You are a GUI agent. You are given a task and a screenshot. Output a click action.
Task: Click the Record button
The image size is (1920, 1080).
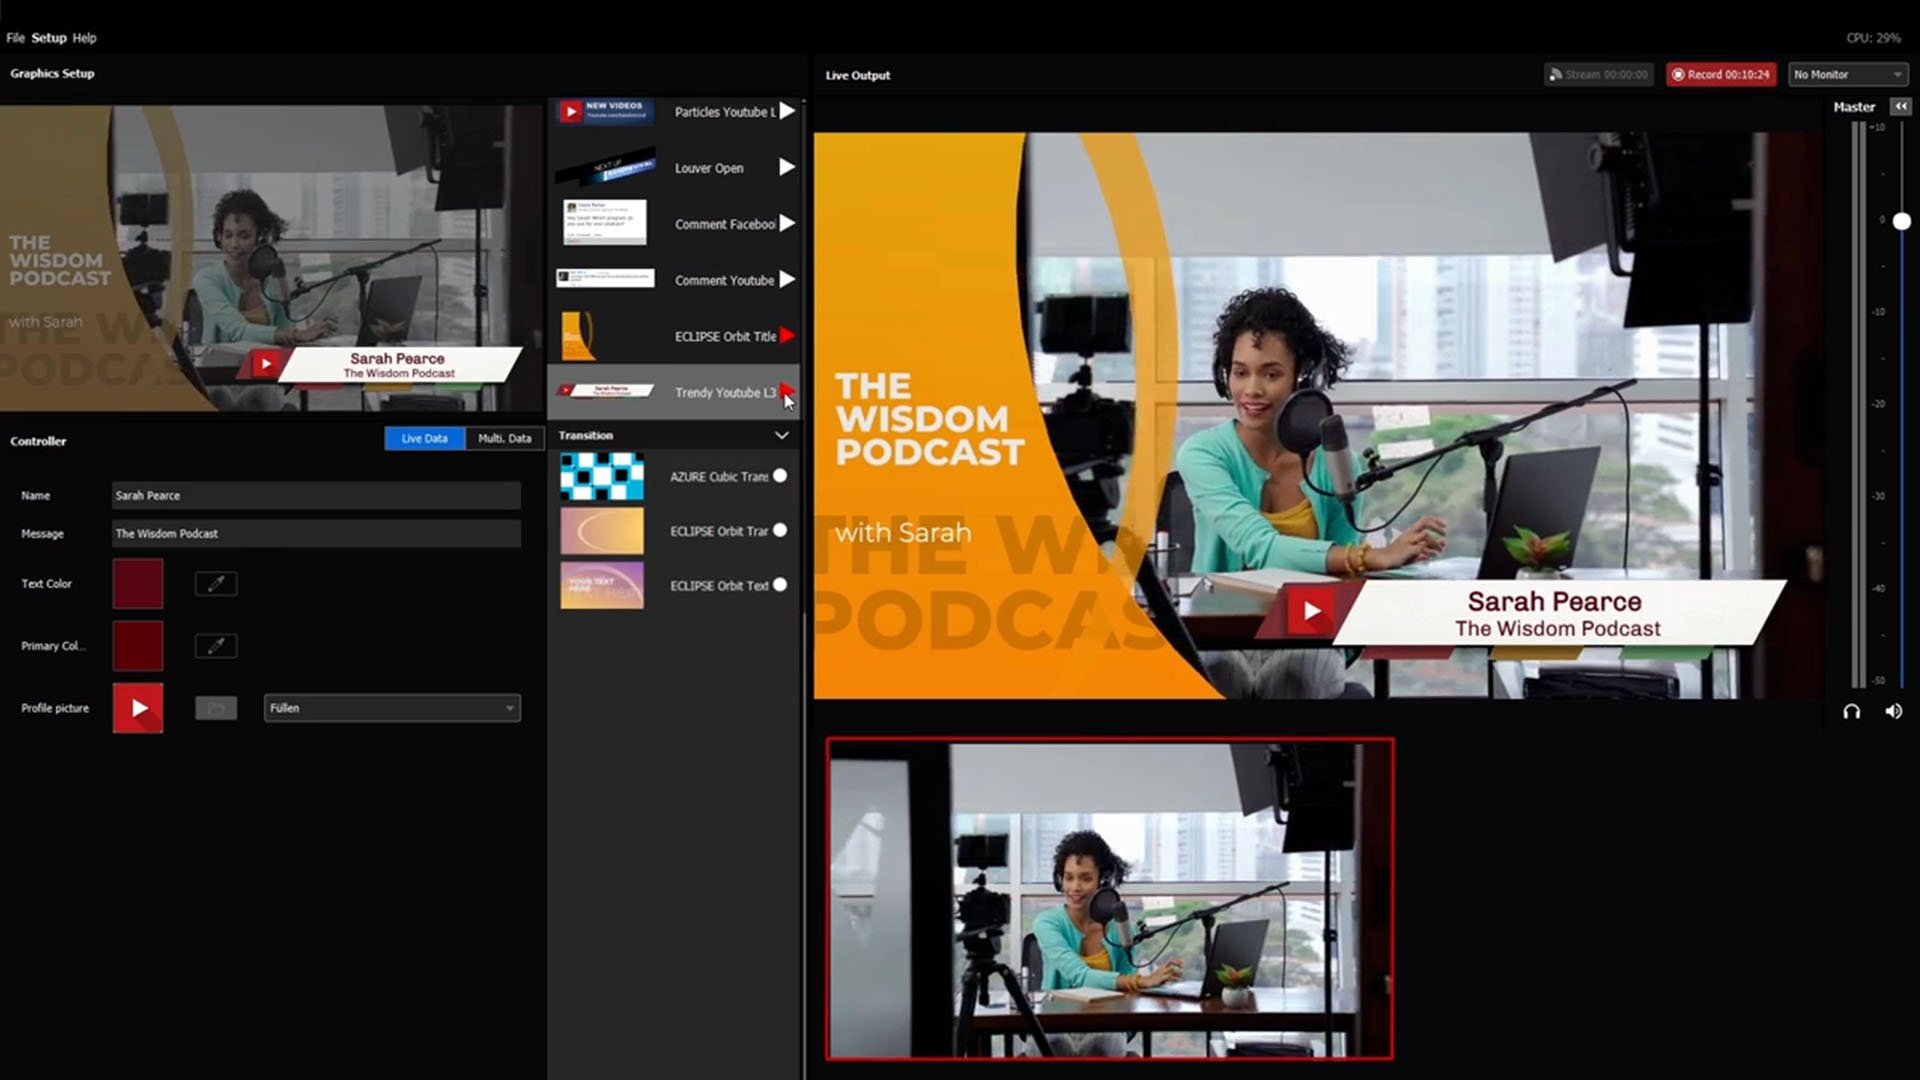pos(1720,75)
